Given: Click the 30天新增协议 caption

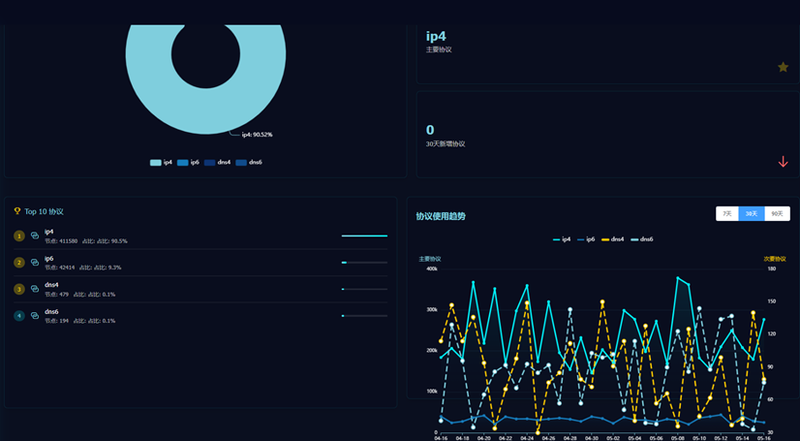Looking at the screenshot, I should pos(445,144).
